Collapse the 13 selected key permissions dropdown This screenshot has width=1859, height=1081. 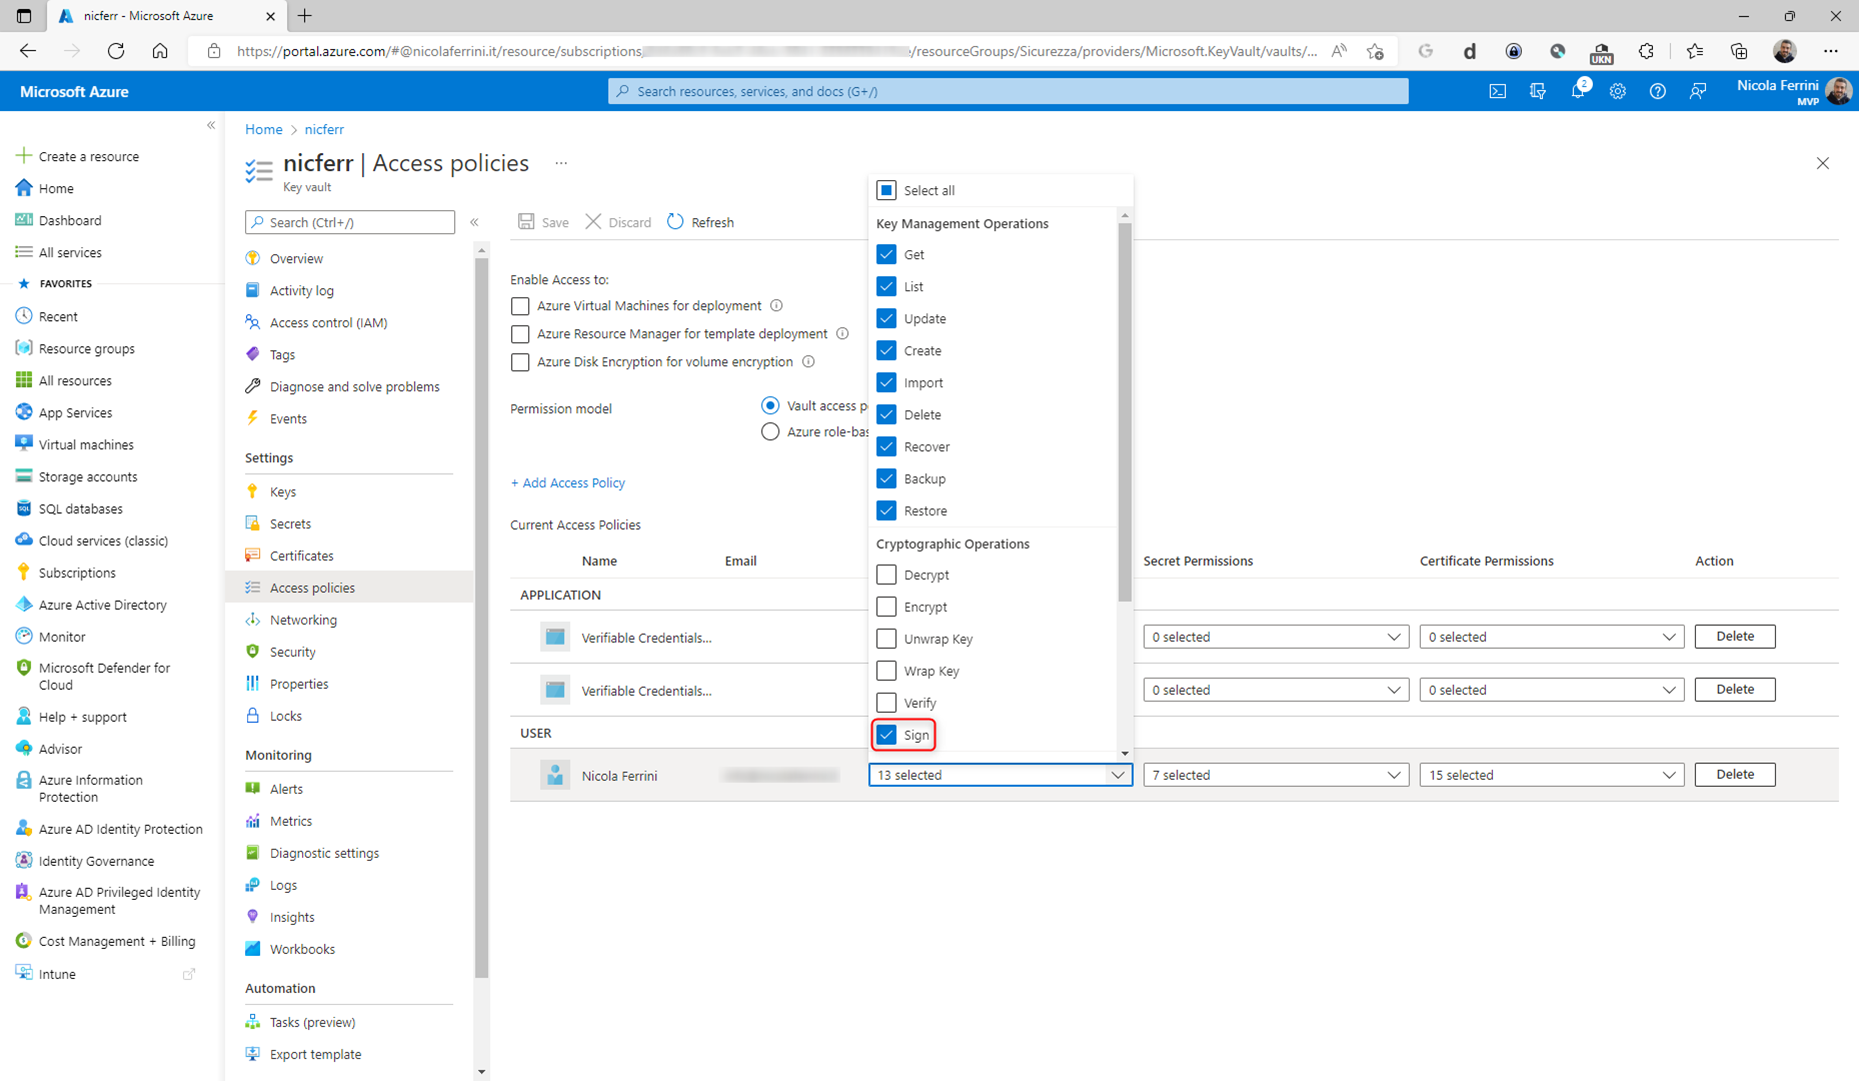click(x=1000, y=775)
